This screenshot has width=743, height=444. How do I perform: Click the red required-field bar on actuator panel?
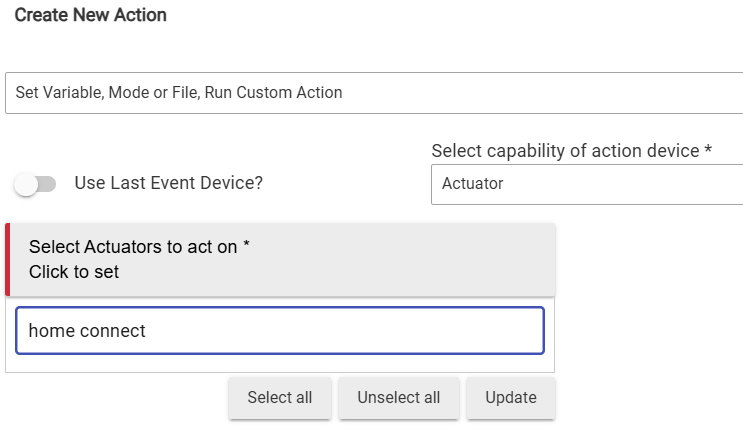pos(8,260)
